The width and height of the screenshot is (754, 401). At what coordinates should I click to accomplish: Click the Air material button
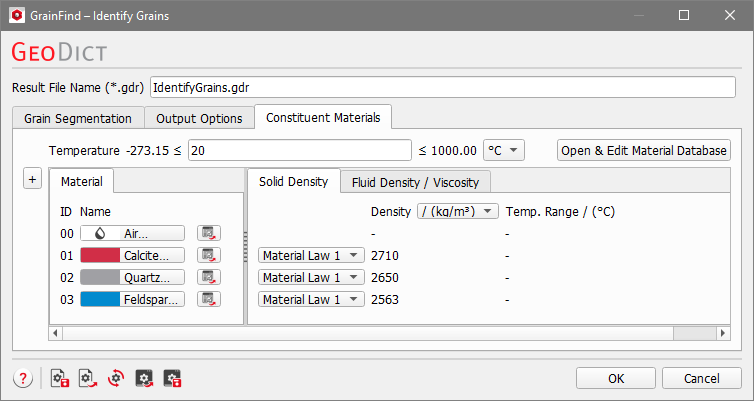click(132, 233)
